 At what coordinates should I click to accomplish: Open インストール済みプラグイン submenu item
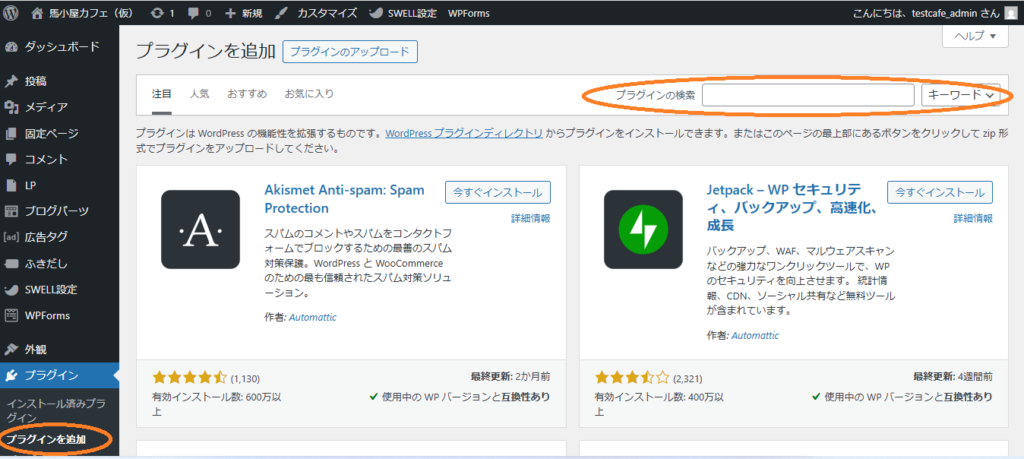click(x=56, y=410)
